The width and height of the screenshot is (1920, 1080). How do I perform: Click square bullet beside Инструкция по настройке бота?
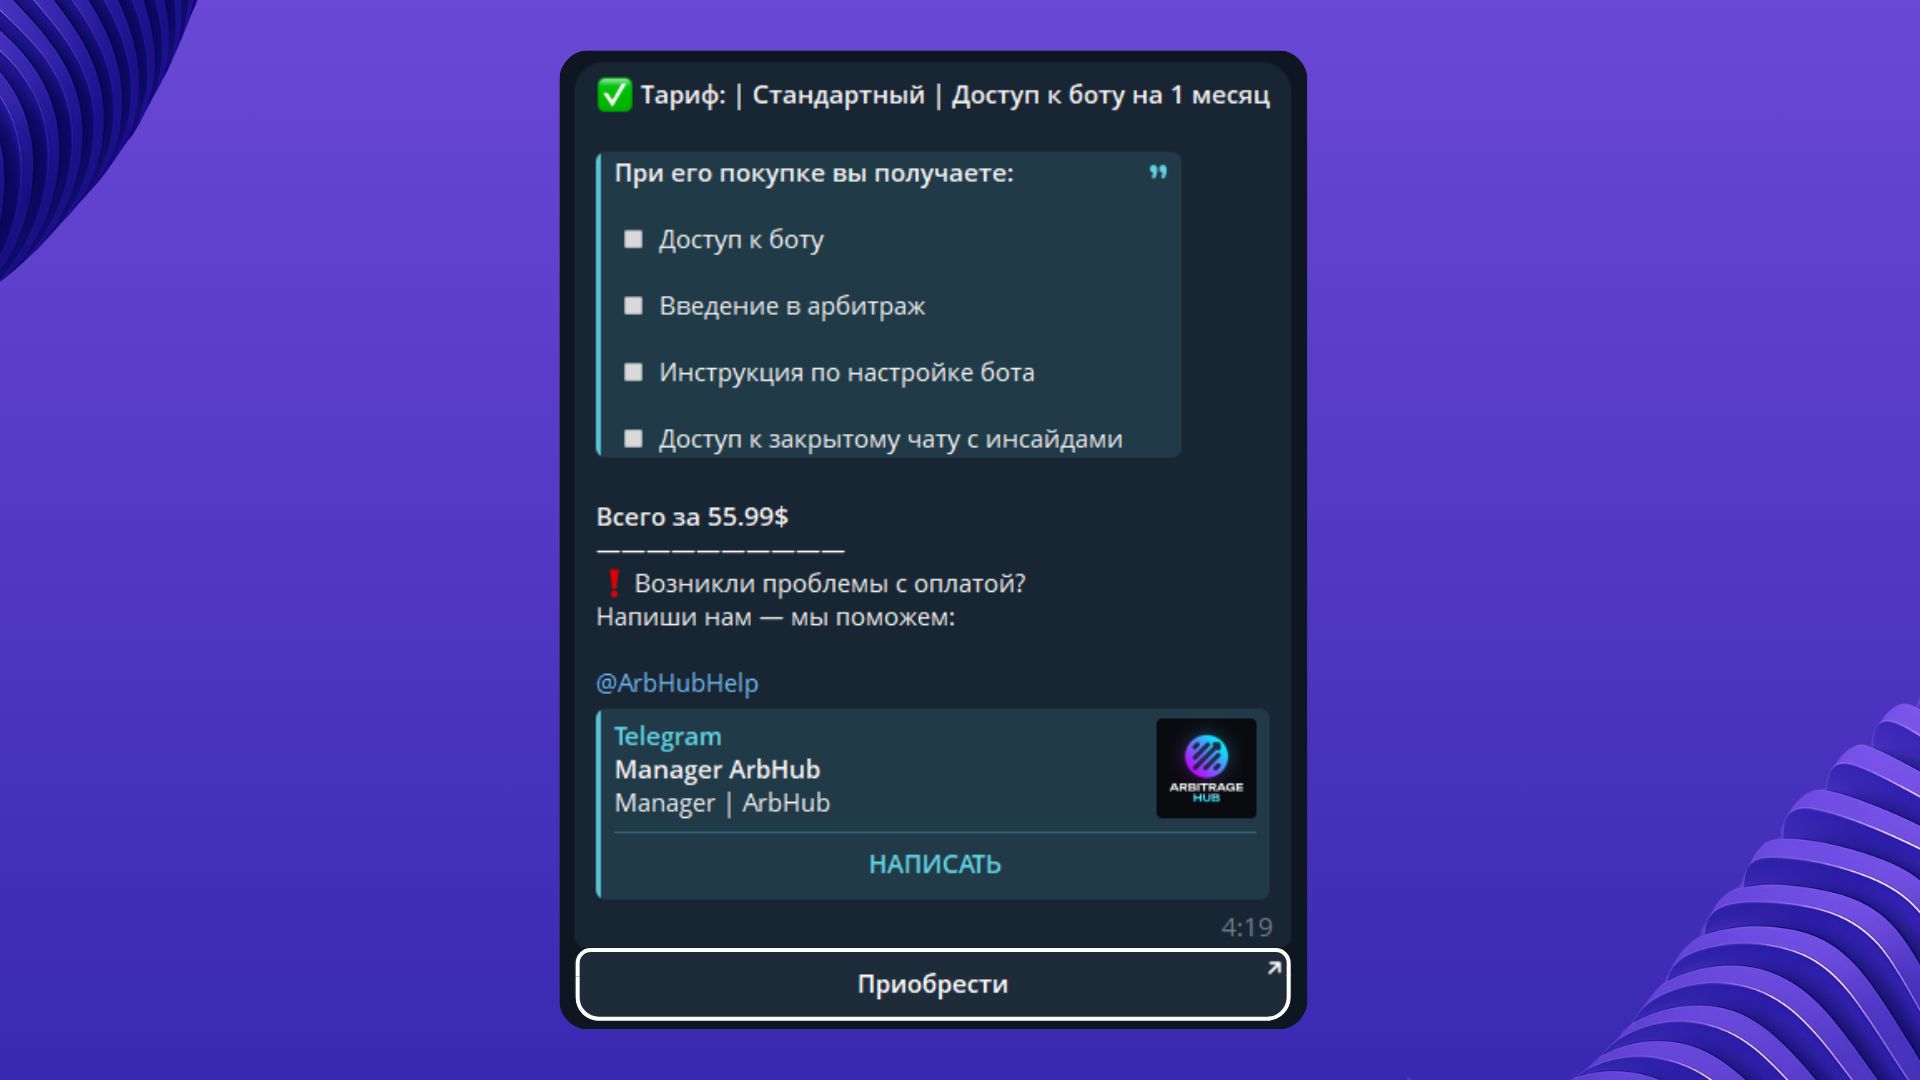point(633,372)
